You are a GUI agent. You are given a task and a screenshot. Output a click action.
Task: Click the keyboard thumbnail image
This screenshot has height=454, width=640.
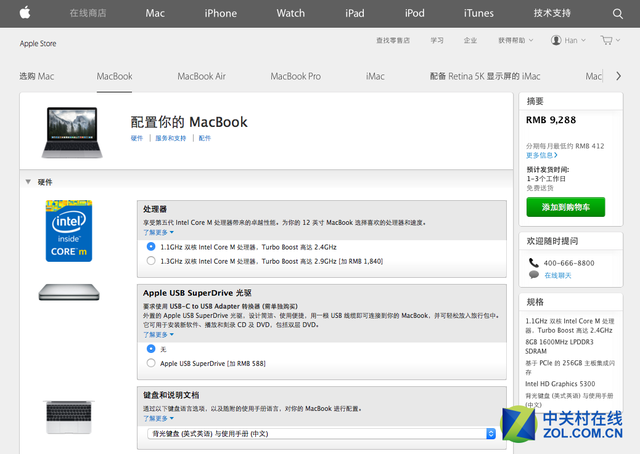(69, 417)
